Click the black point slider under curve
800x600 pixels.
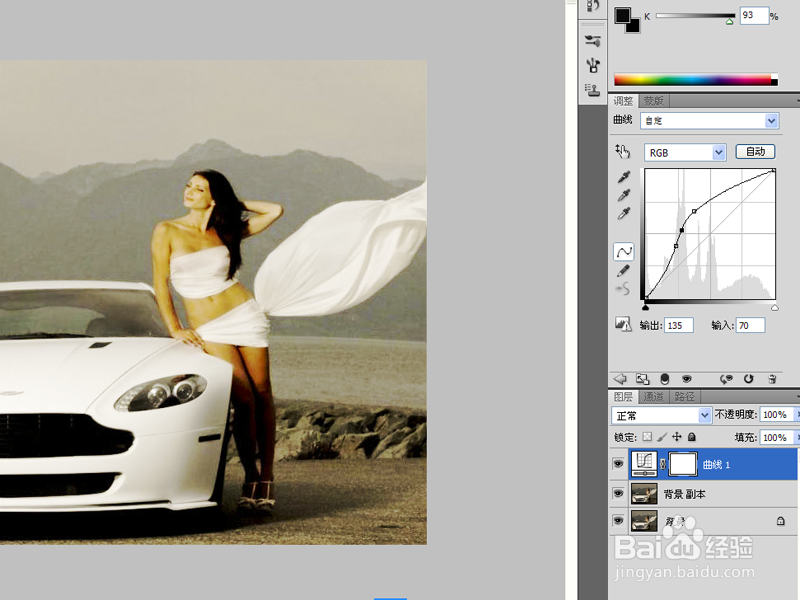(645, 307)
